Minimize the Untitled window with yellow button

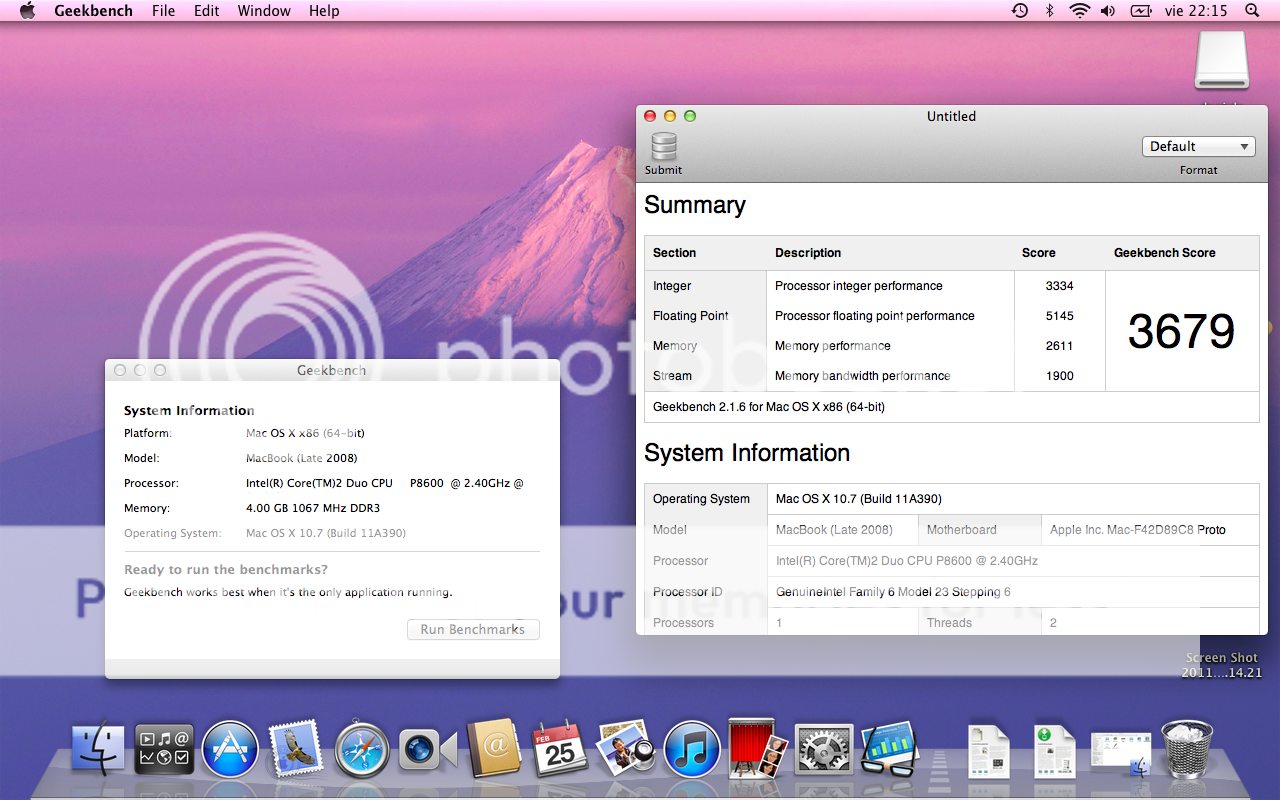[x=670, y=116]
